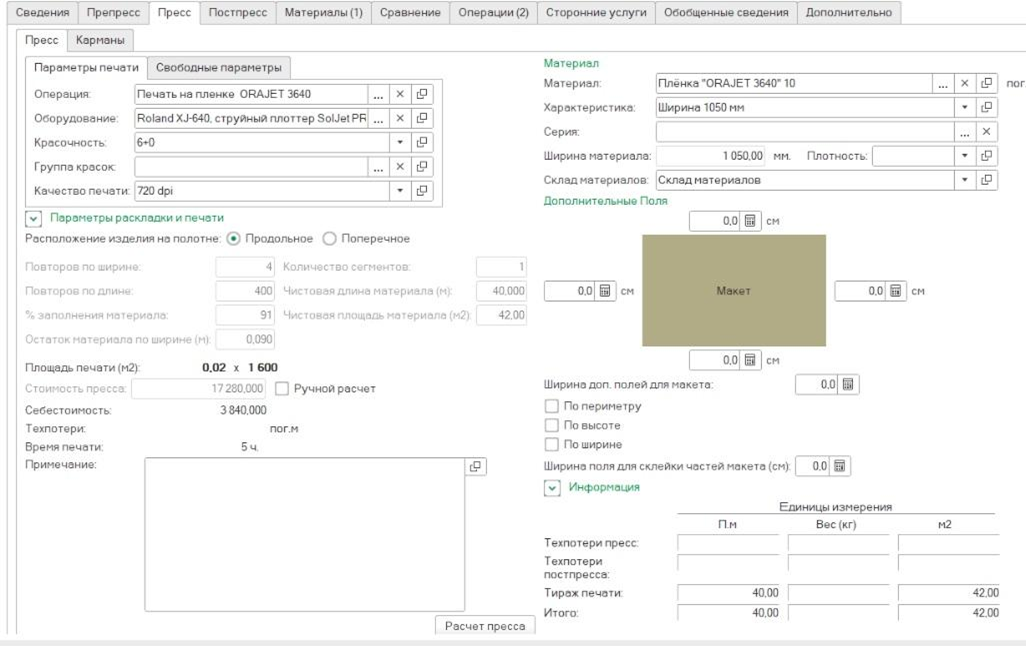Open the Красочность dropdown list
The image size is (1026, 646).
(x=399, y=143)
